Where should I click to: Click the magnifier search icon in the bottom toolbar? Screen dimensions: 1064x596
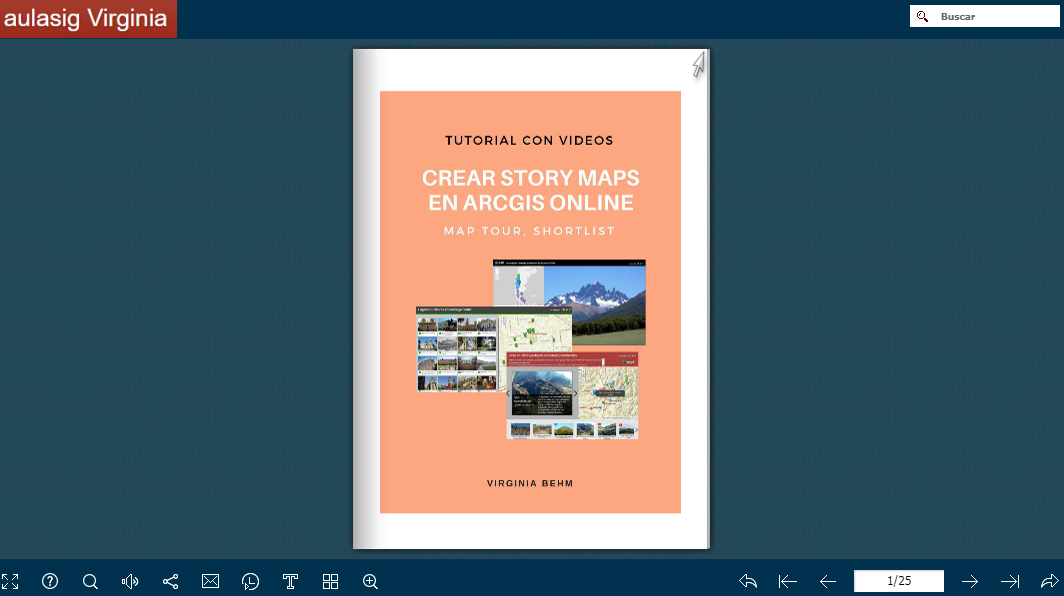pos(90,582)
